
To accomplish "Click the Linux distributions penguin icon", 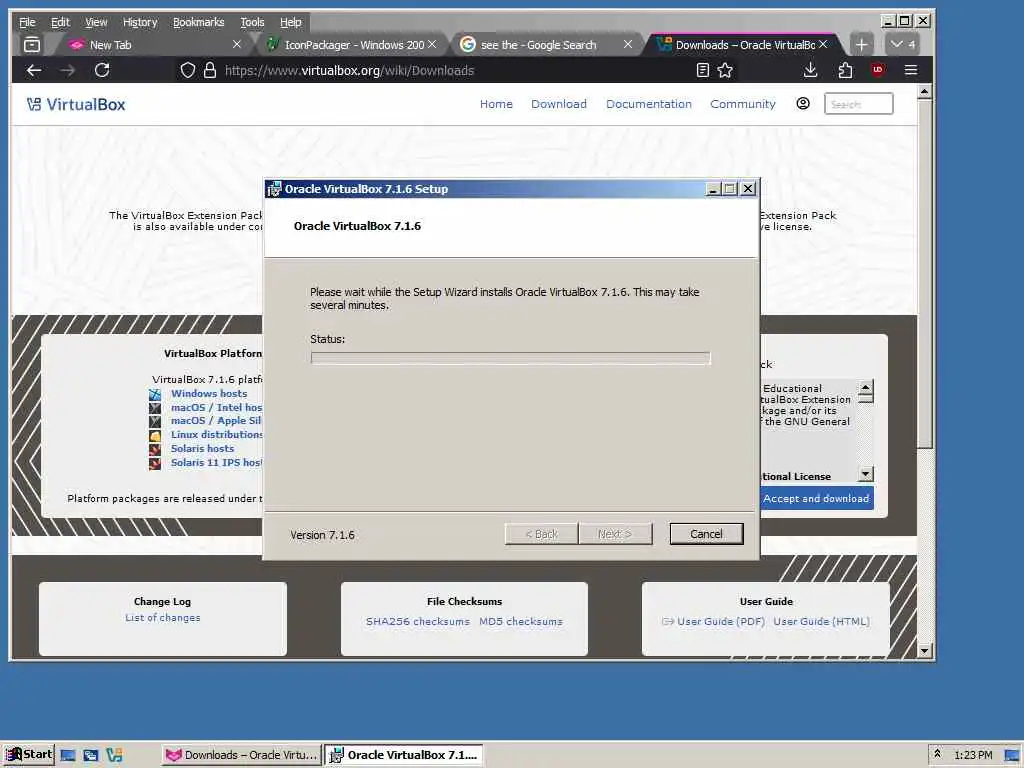I will point(155,436).
